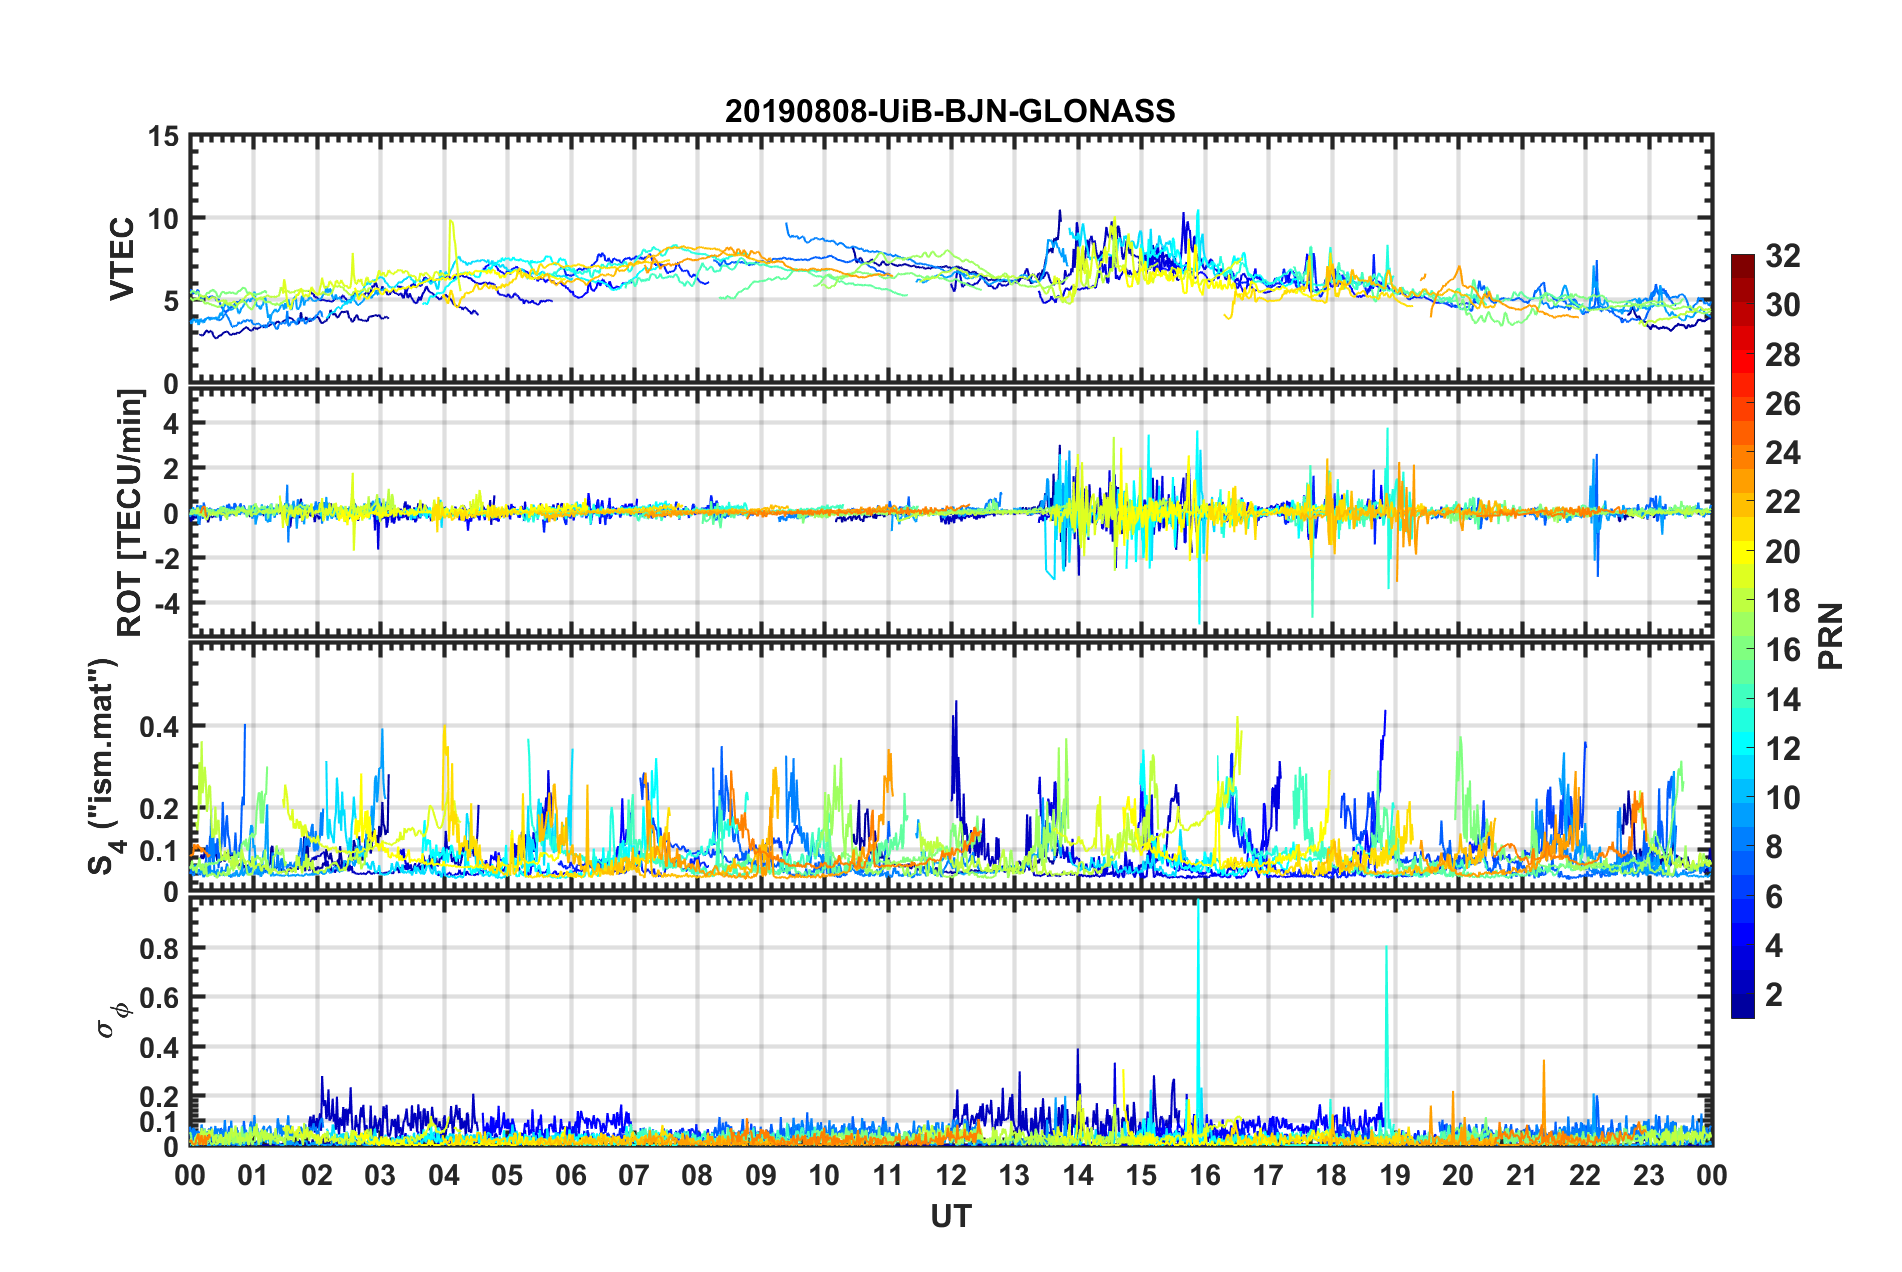Viewport: 1902px width, 1272px height.
Task: Click x-axis tick label 05
Action: click(x=507, y=1176)
